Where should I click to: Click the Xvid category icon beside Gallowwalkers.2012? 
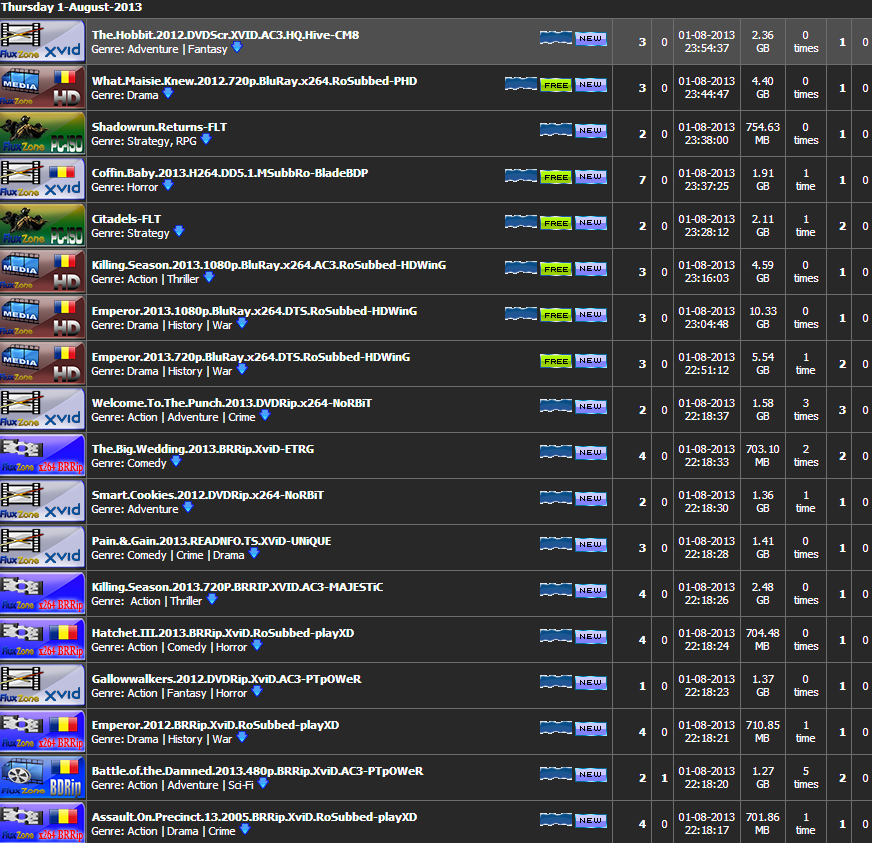pyautogui.click(x=43, y=686)
